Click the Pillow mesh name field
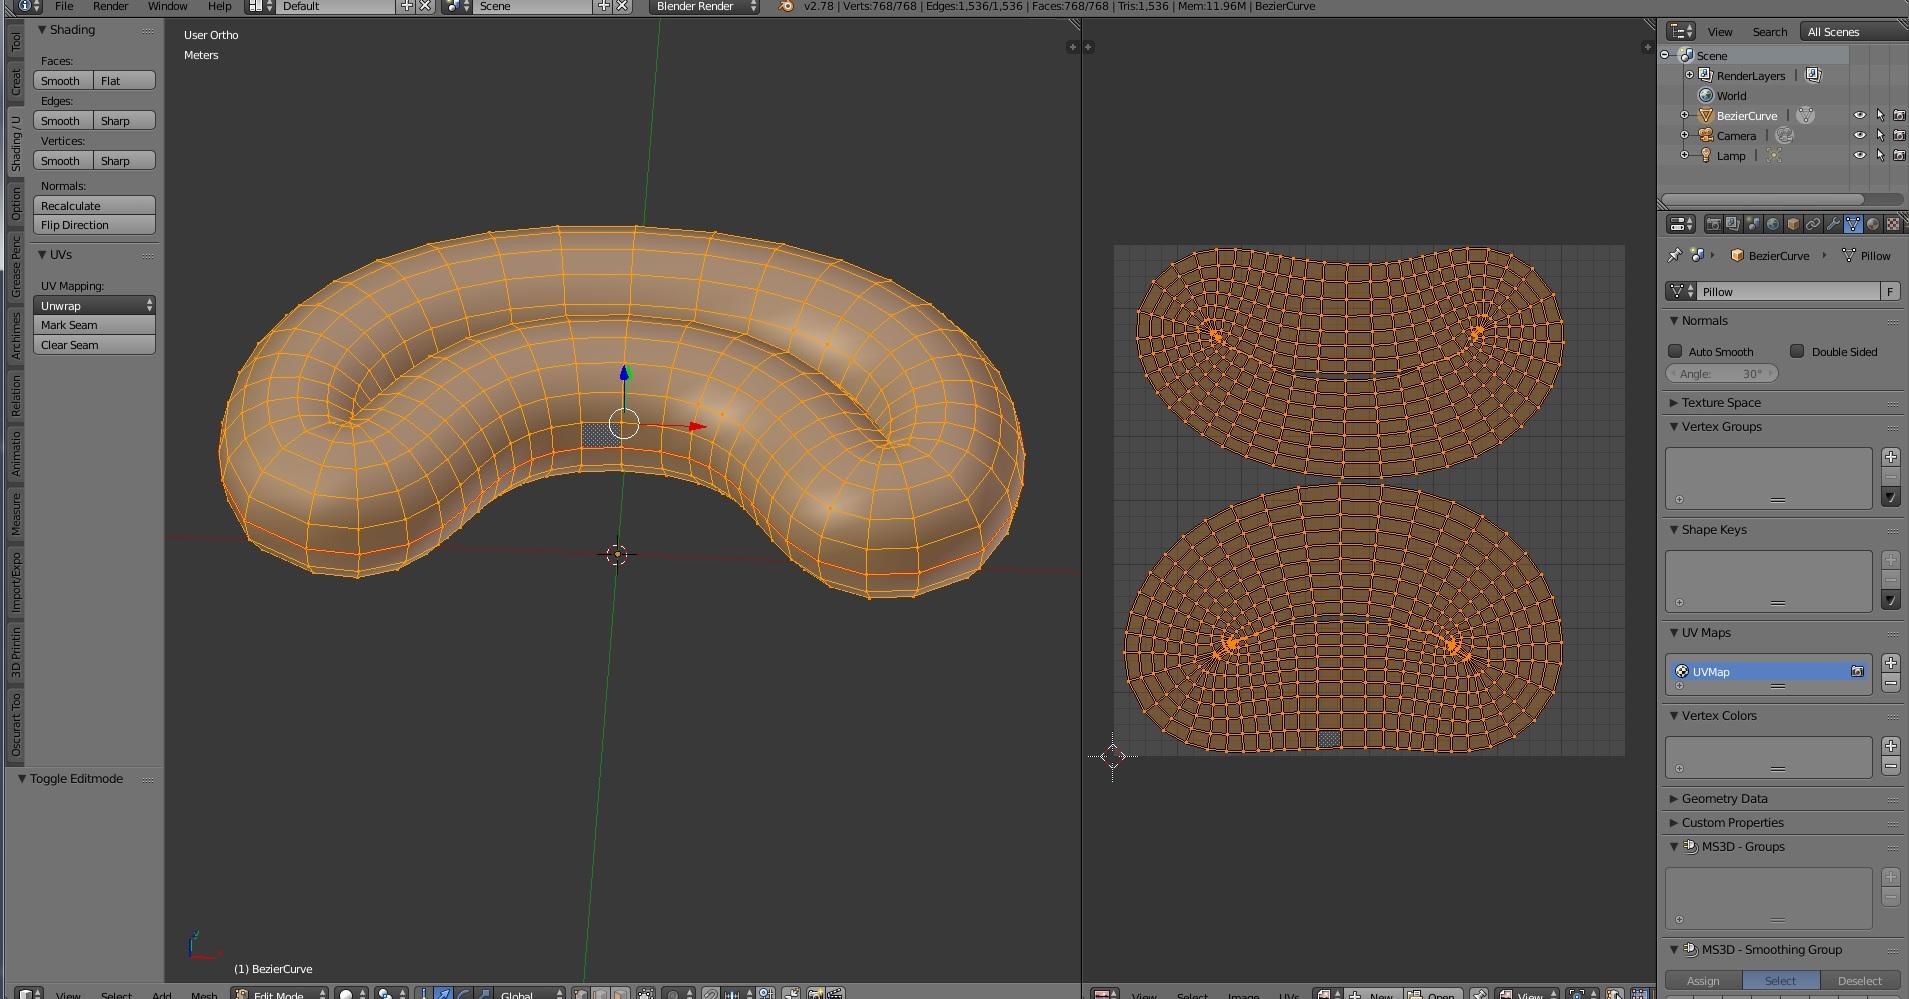The image size is (1909, 999). 1788,291
